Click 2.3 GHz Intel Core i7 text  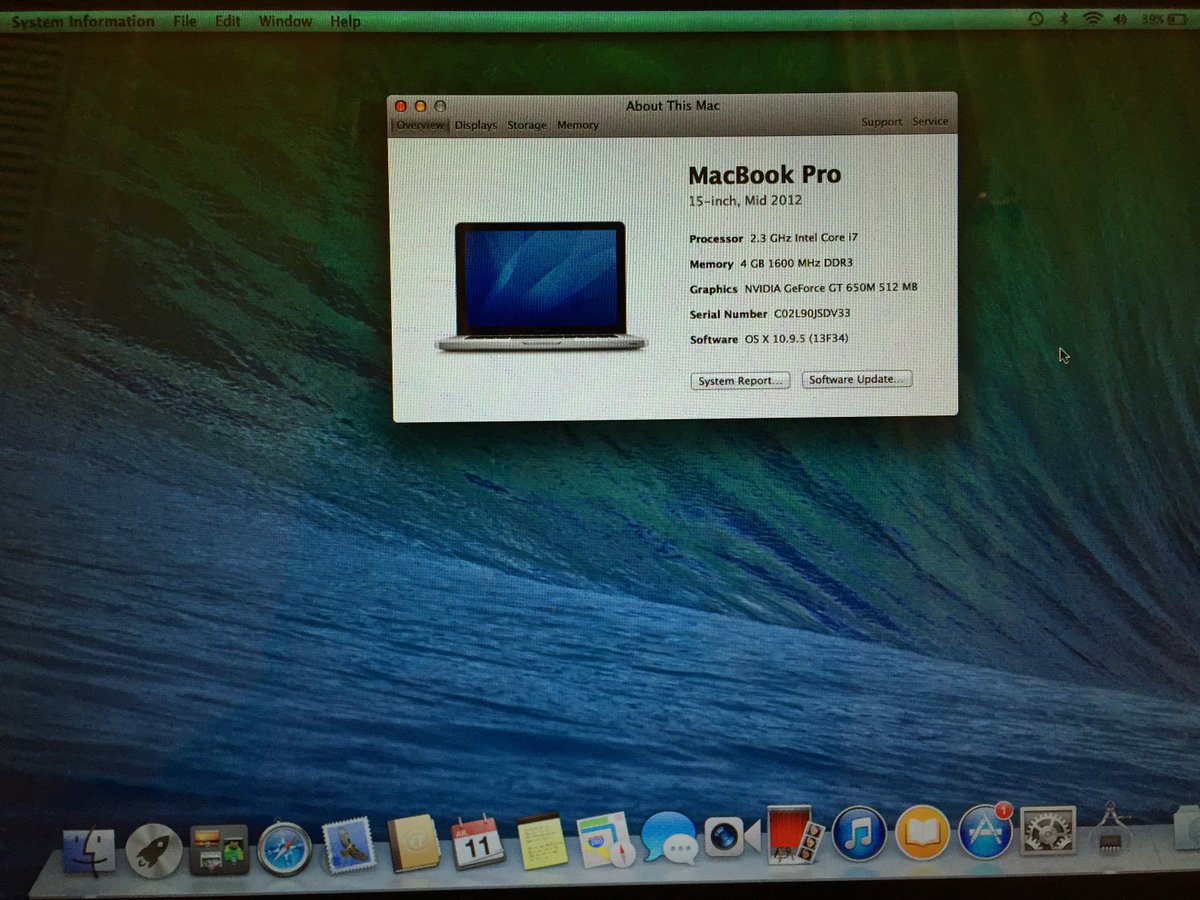pyautogui.click(x=804, y=238)
